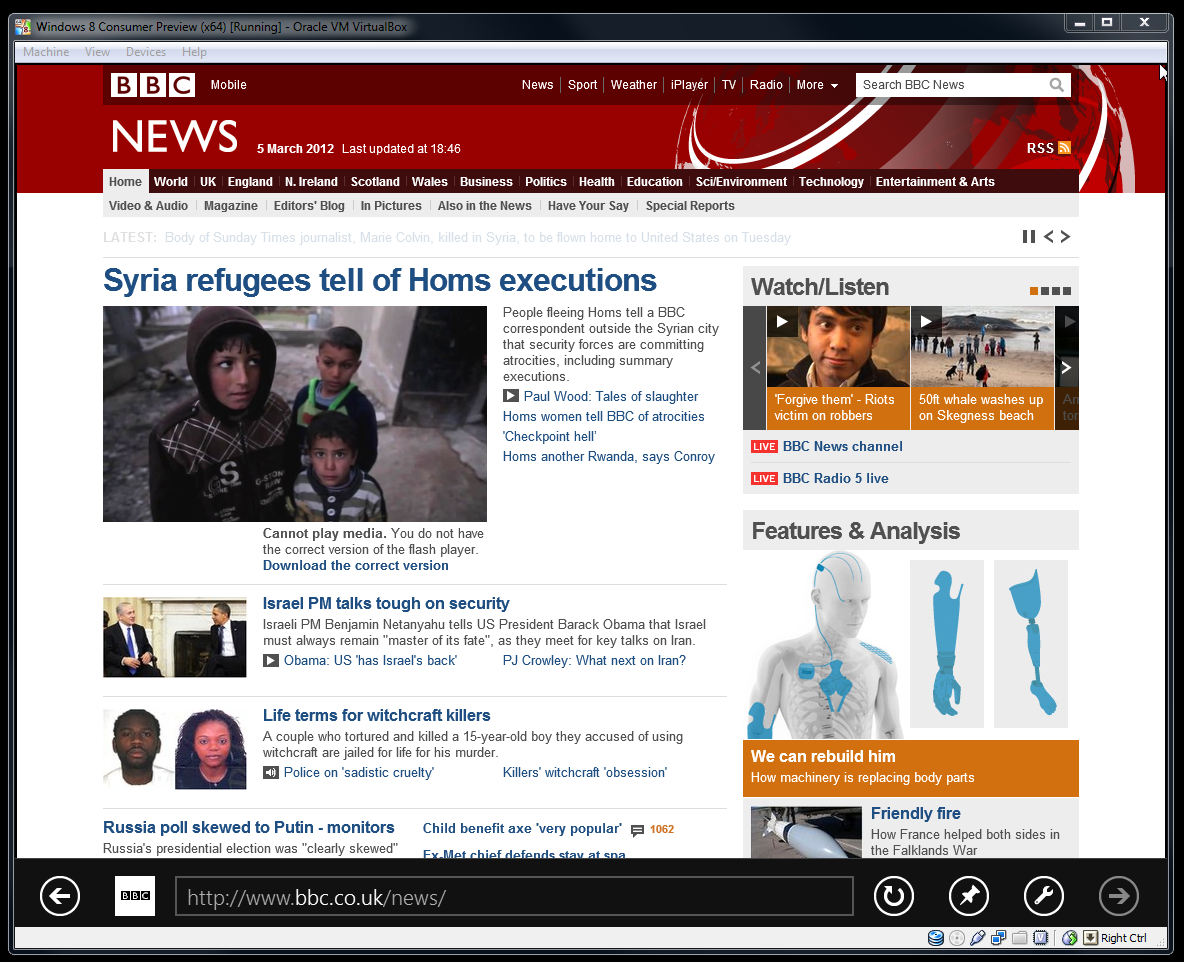
Task: Select first Watch/Listen carousel page dot
Action: tap(1034, 291)
